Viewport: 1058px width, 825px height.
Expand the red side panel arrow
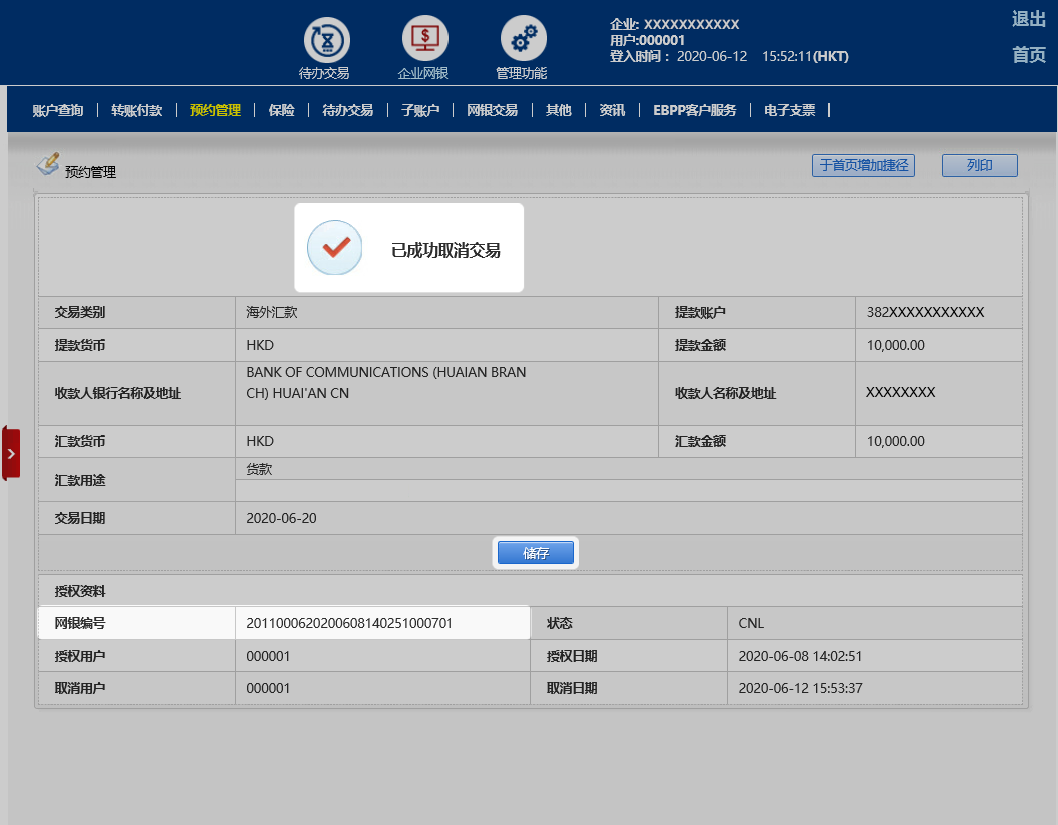pos(11,453)
